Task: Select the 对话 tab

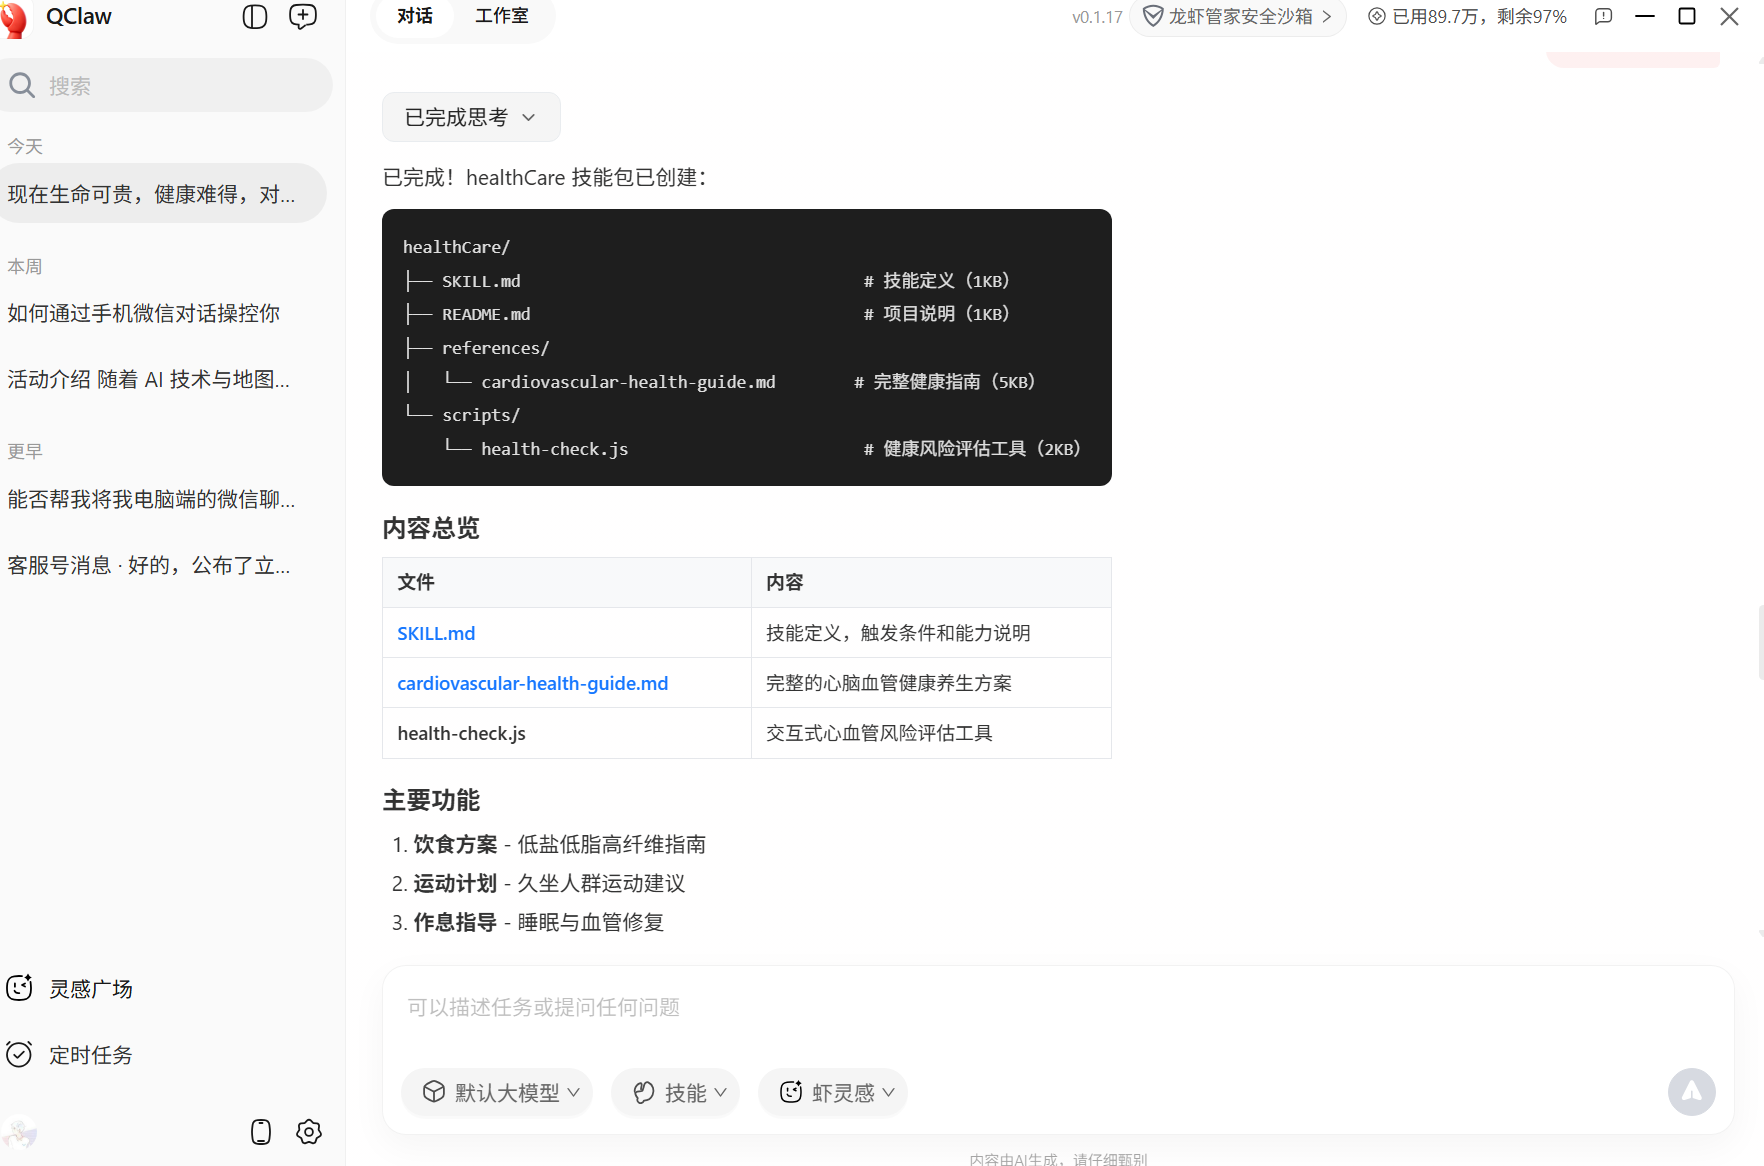Action: (413, 15)
